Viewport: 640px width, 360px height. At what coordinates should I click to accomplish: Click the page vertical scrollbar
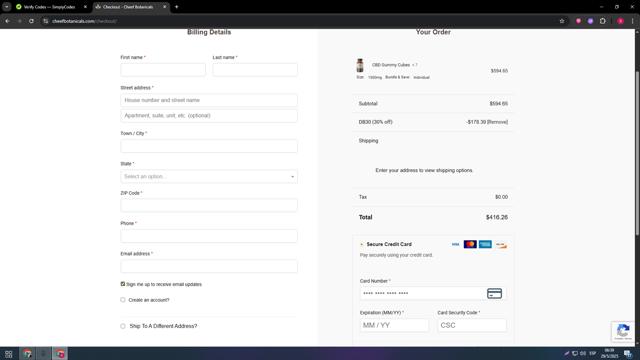click(x=637, y=153)
